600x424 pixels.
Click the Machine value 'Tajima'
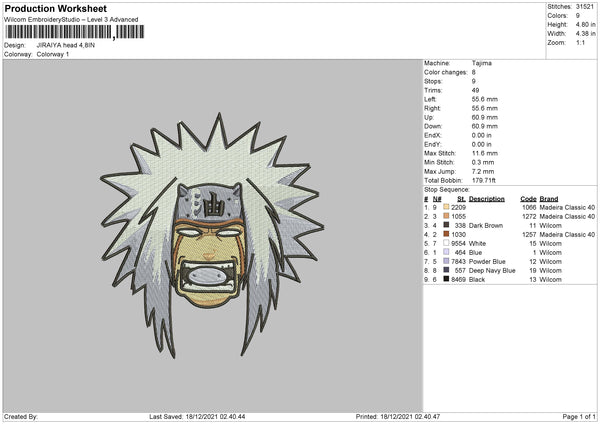(x=482, y=63)
